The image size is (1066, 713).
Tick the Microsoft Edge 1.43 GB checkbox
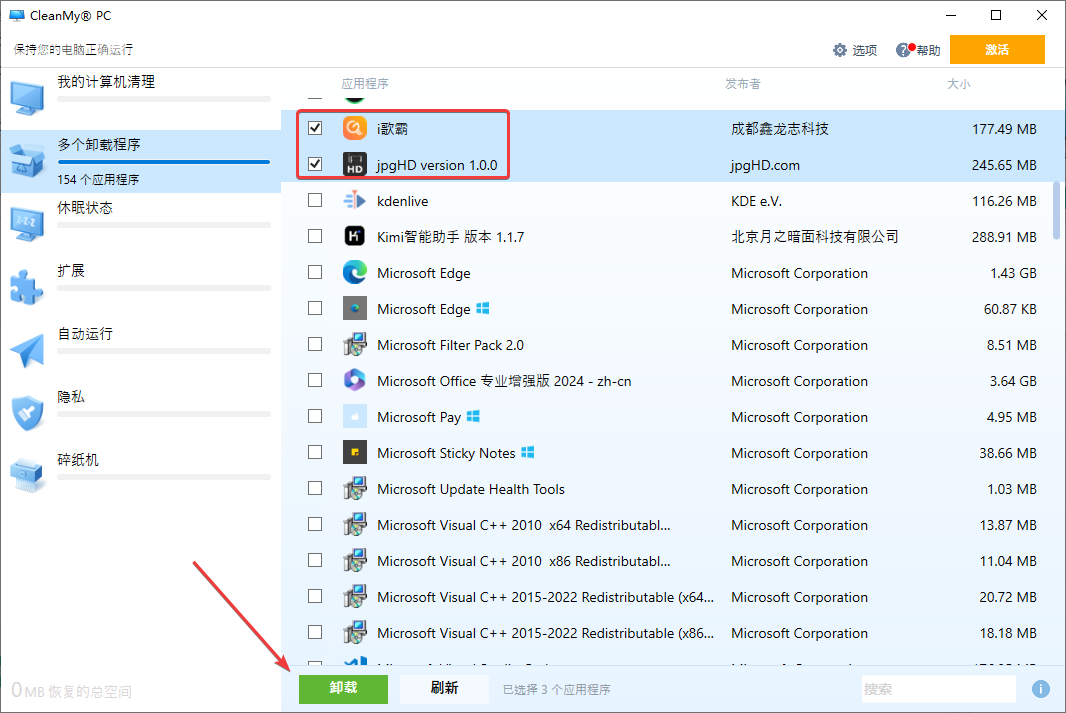pos(315,272)
